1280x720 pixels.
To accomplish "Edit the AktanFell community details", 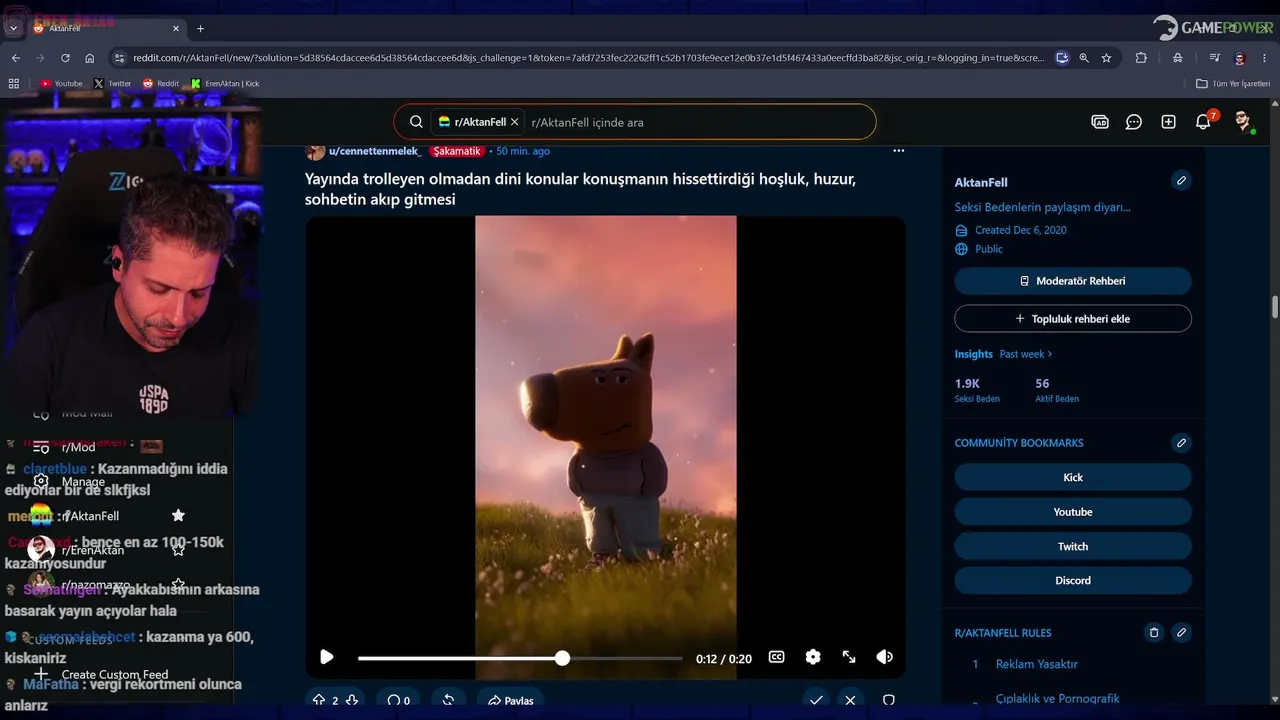I will pos(1181,181).
